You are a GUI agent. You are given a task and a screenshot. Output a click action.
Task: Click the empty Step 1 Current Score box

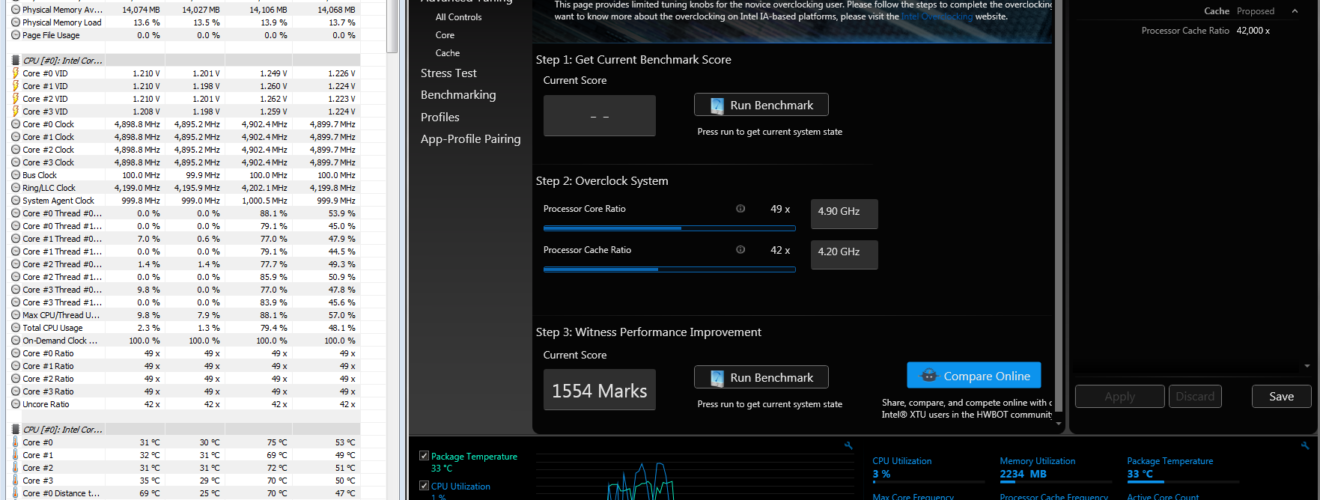point(599,116)
